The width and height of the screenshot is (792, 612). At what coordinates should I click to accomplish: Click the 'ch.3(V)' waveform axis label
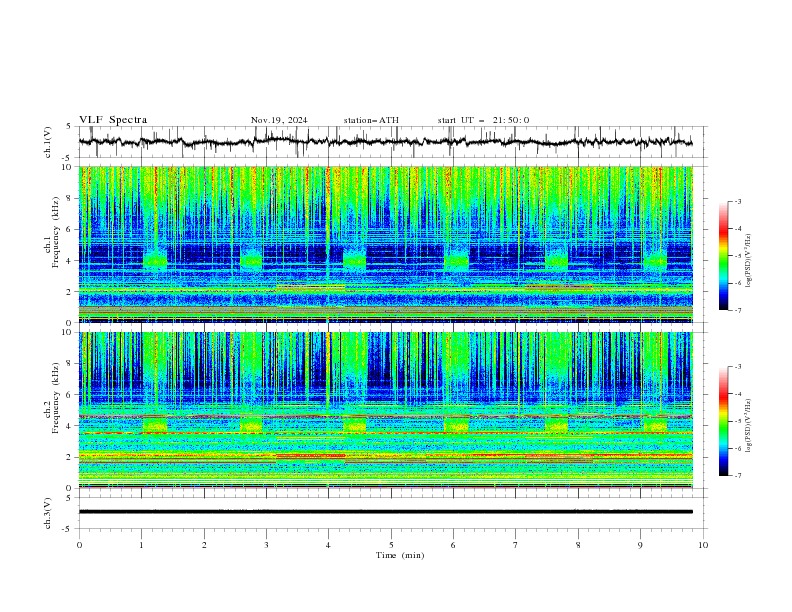point(48,513)
